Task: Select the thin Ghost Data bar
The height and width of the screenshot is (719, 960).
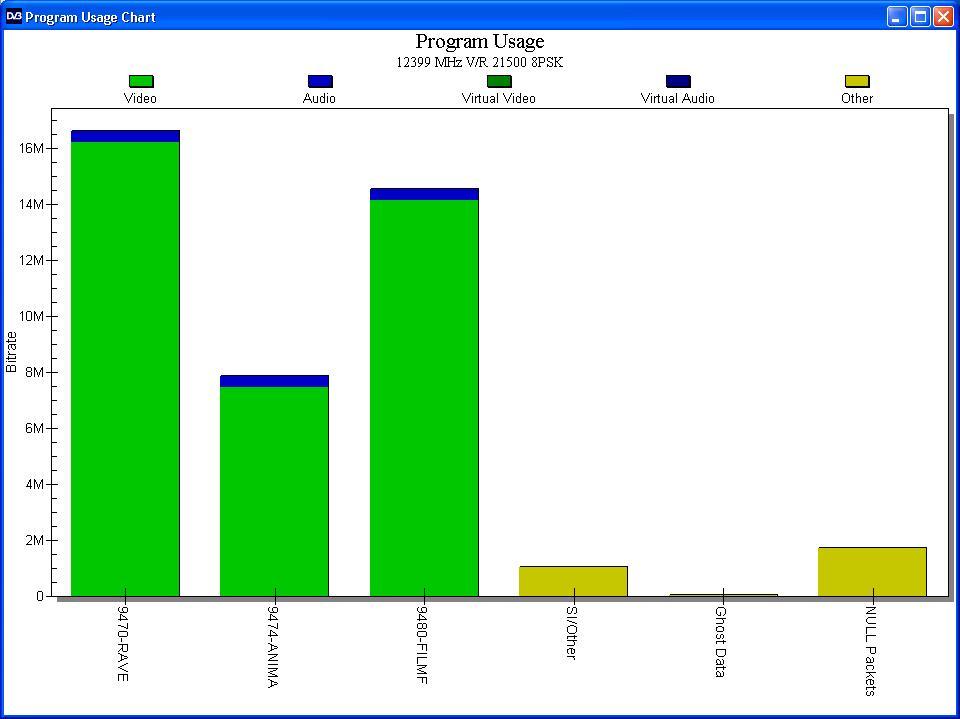Action: pos(723,595)
